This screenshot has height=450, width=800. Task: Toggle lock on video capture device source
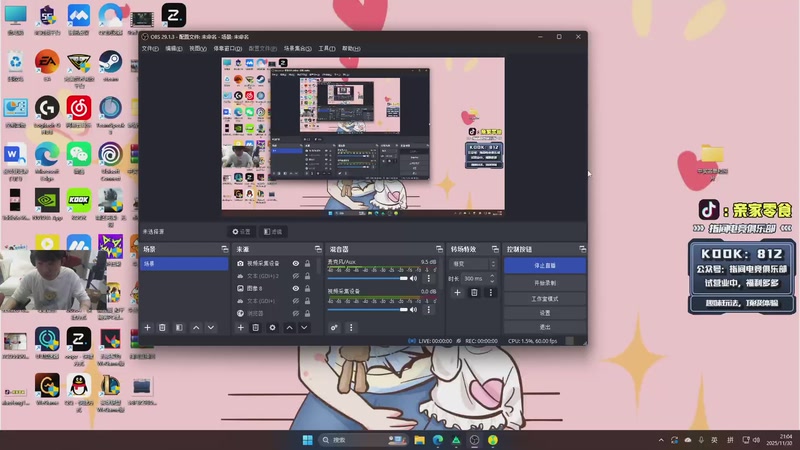click(307, 263)
